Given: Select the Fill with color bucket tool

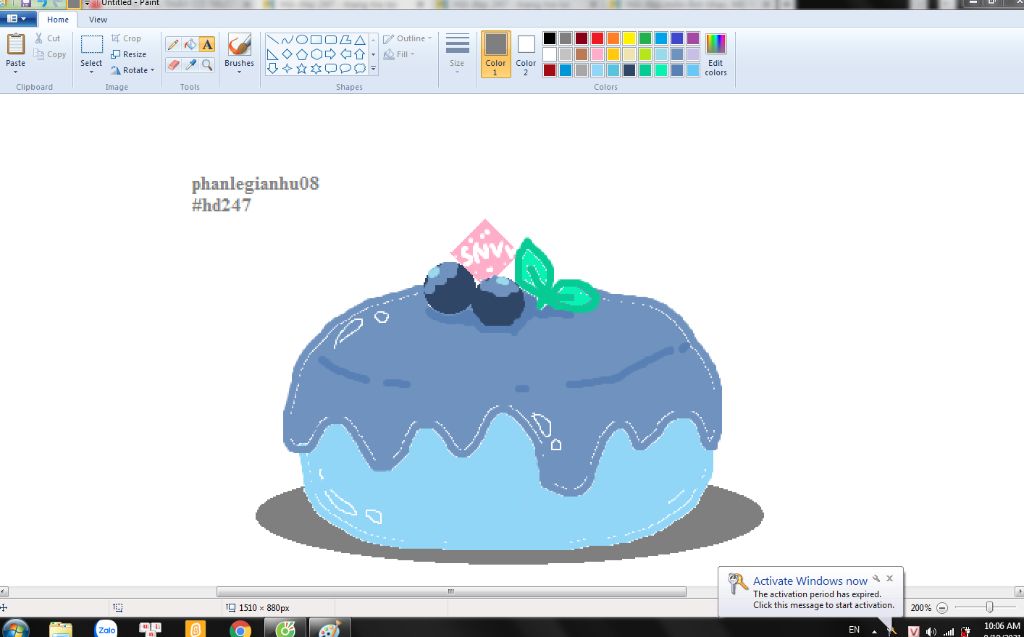Looking at the screenshot, I should [x=190, y=44].
